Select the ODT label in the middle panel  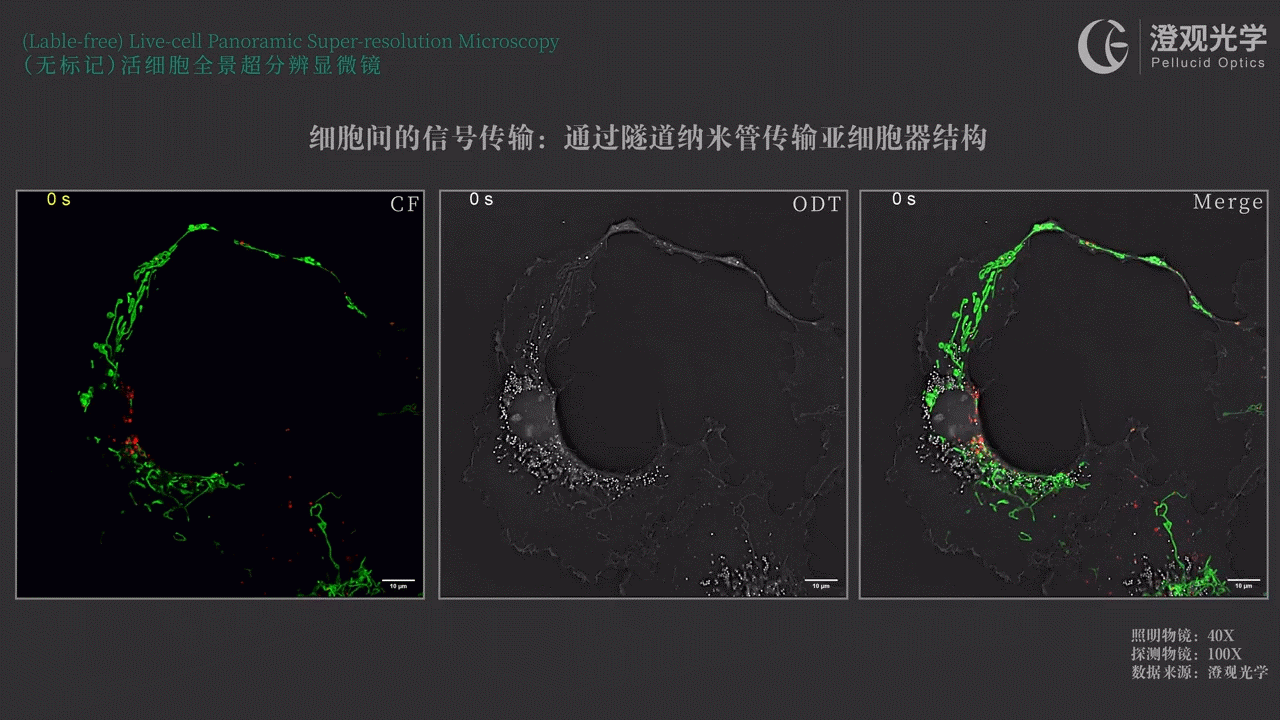tap(816, 204)
